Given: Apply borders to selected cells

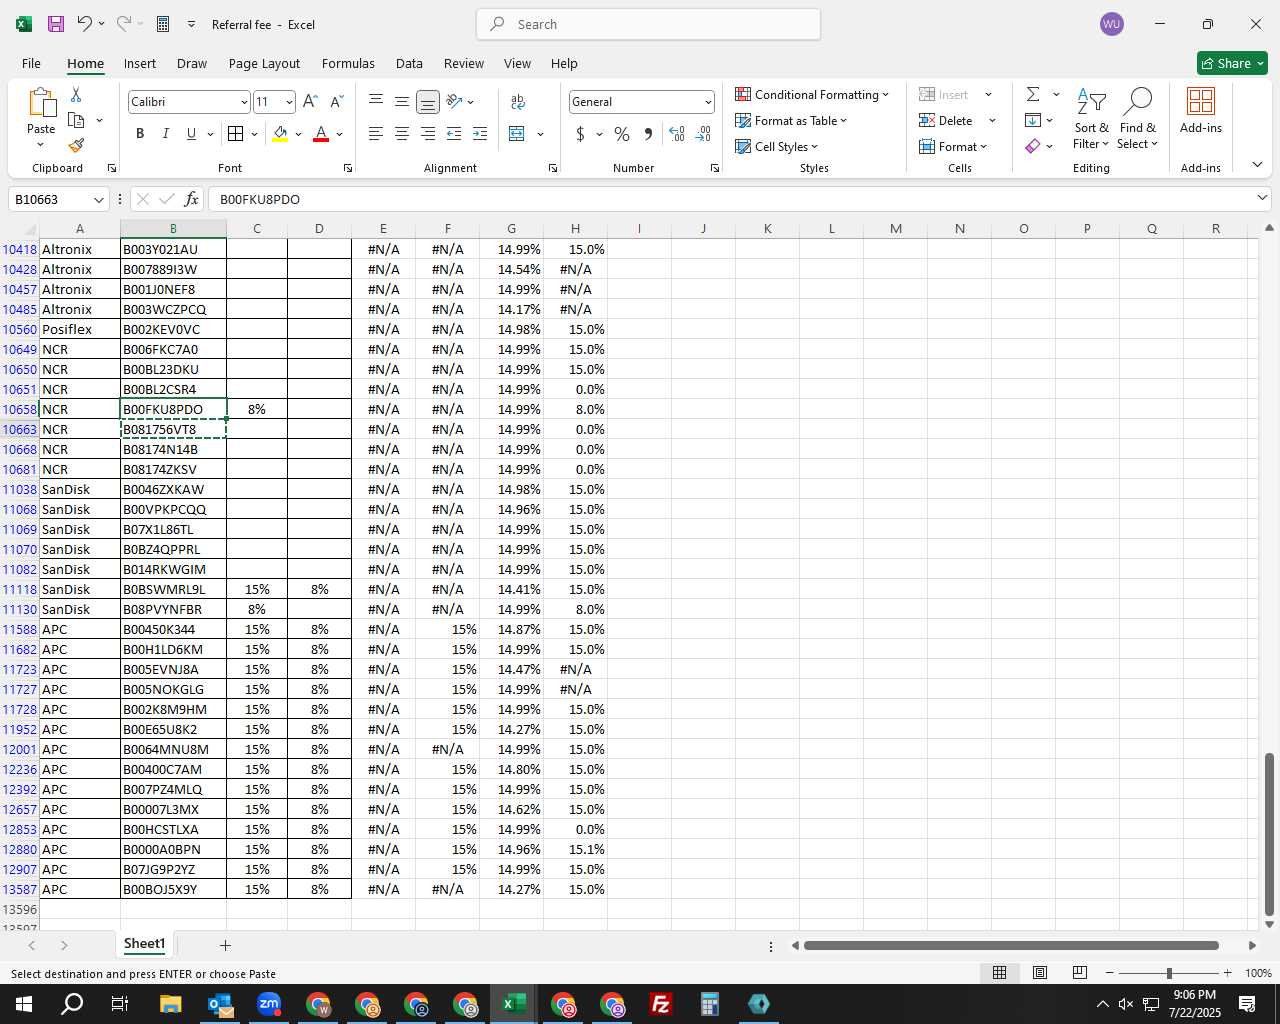Looking at the screenshot, I should click(236, 134).
